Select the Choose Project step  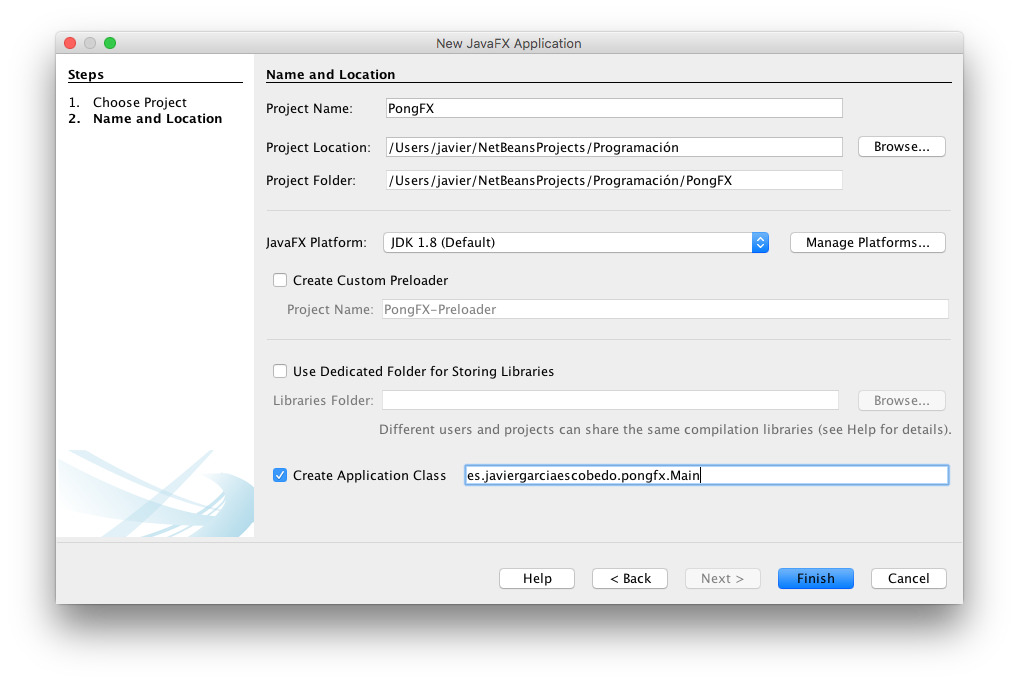coord(139,103)
